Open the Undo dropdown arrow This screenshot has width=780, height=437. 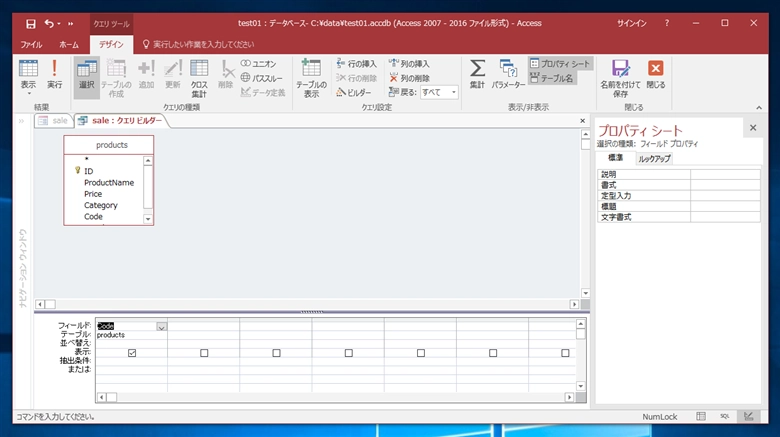pos(59,23)
